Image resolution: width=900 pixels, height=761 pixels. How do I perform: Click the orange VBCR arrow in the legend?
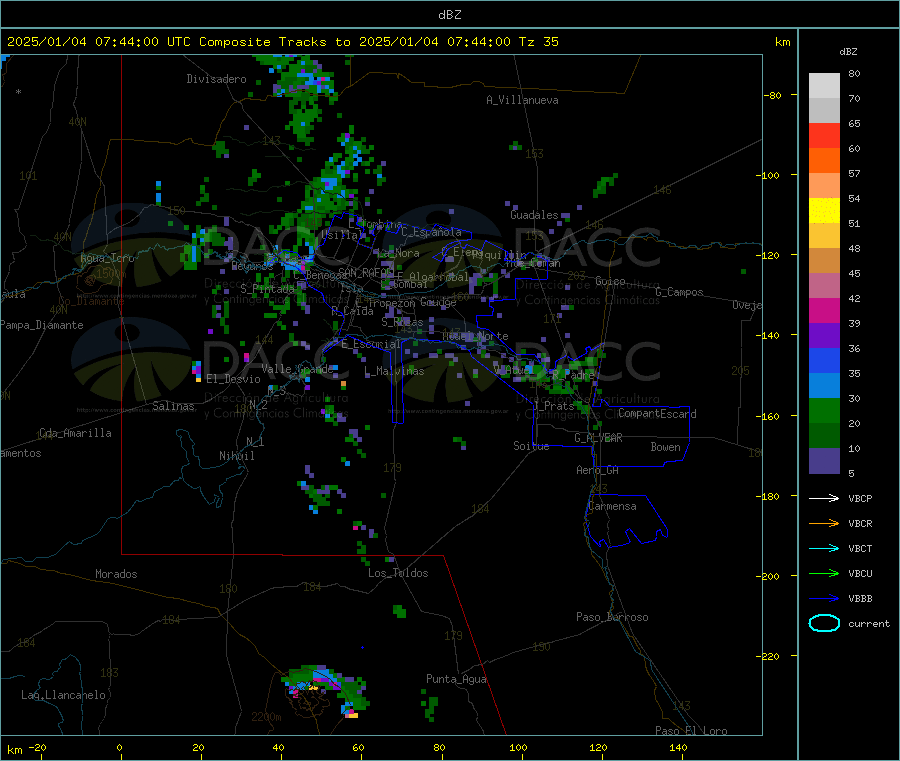tap(824, 523)
